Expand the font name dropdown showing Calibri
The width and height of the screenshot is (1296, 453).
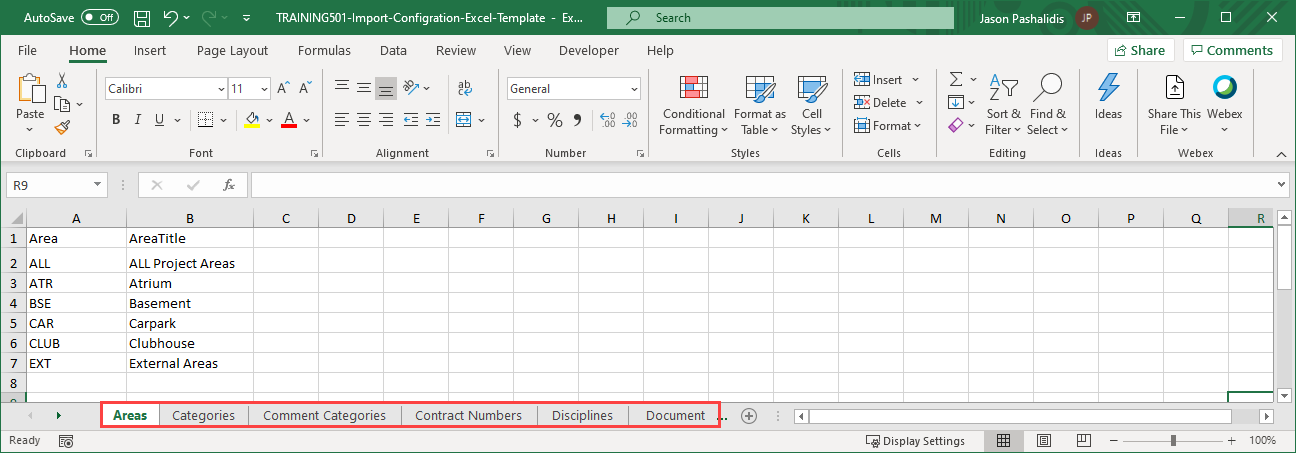pos(221,89)
